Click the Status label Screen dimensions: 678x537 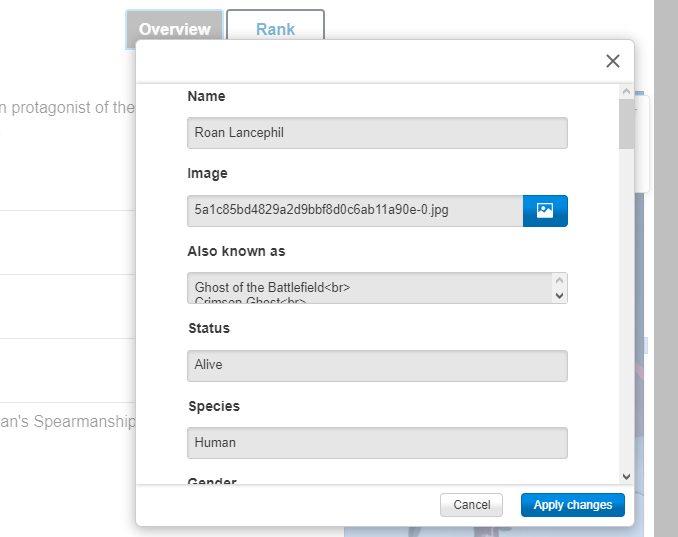209,328
